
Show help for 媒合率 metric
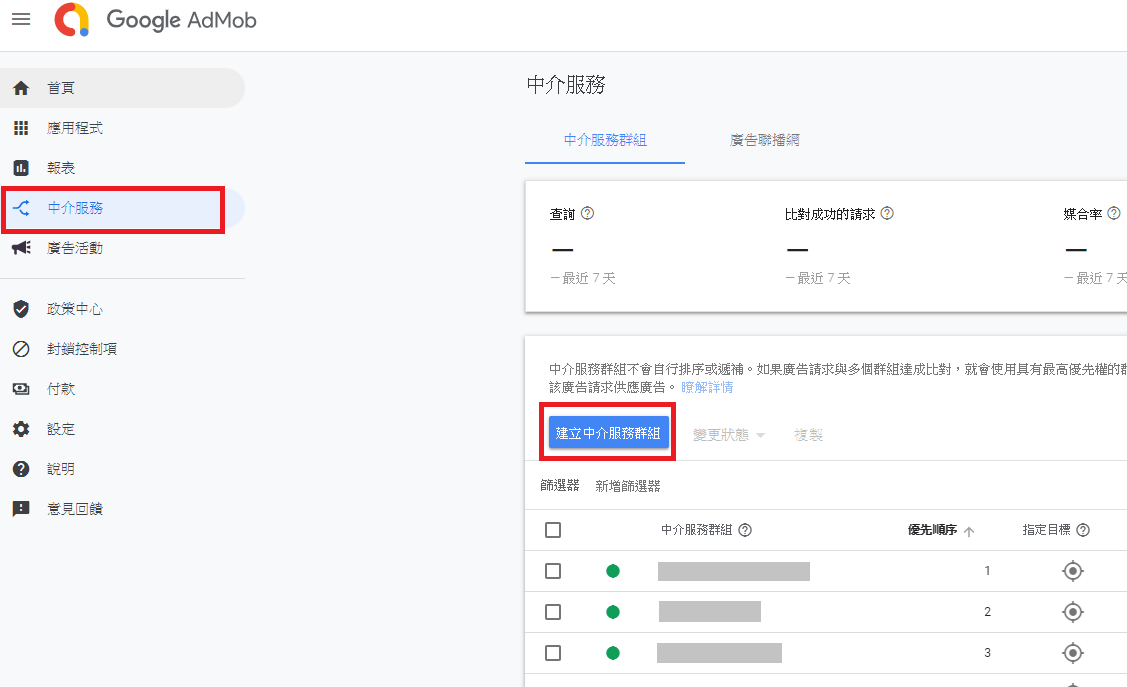pyautogui.click(x=1113, y=213)
